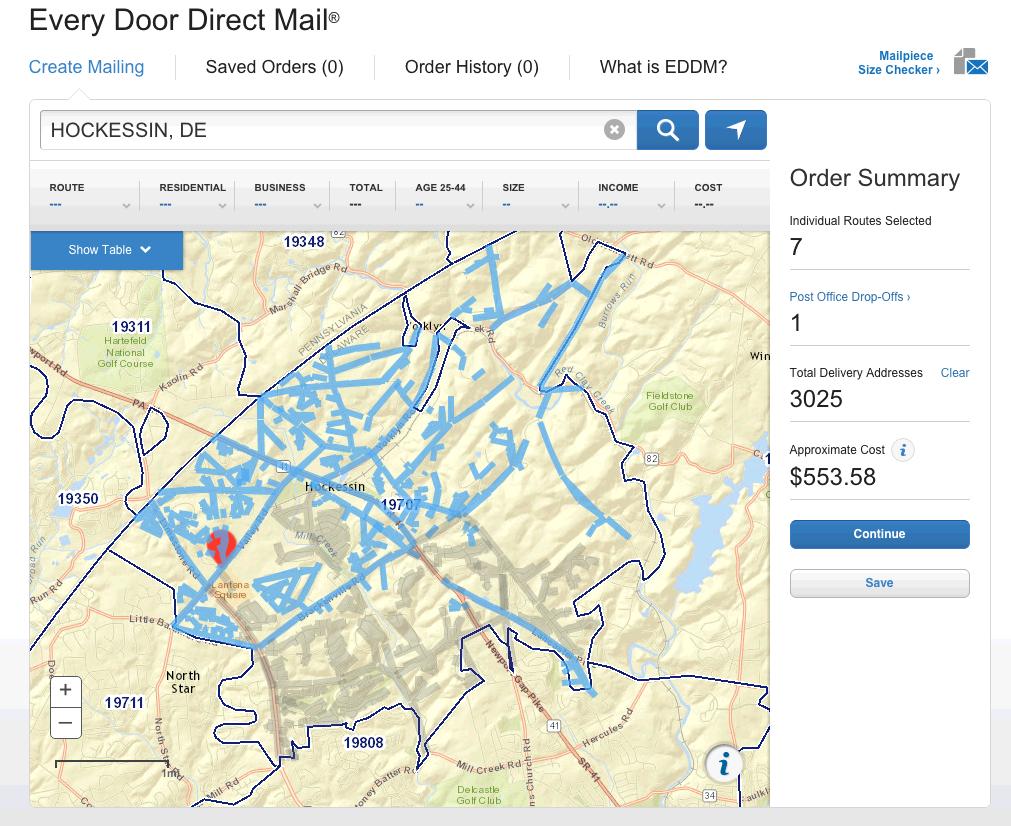Open the Post Office Drop-Offs link
1011x826 pixels.
coord(850,297)
